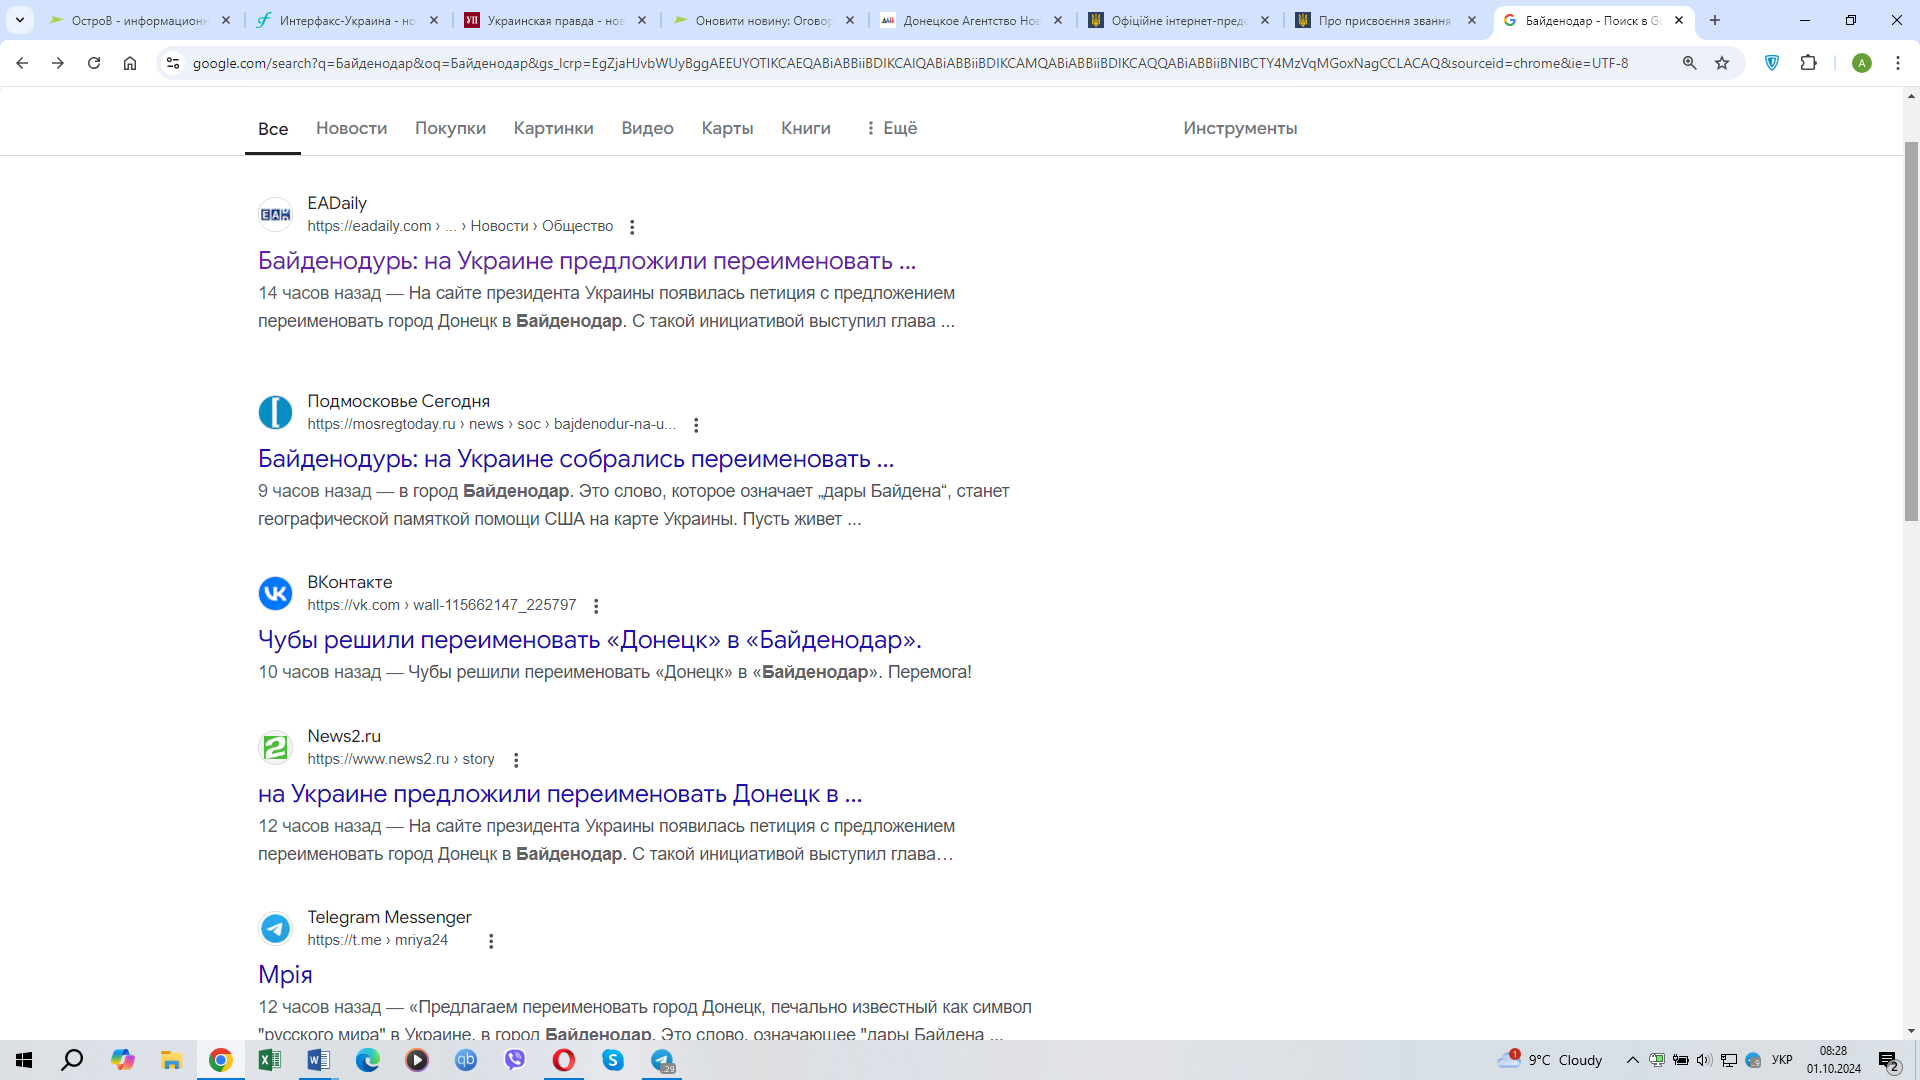Switch to the Украинская правда browser tab
The height and width of the screenshot is (1080, 1920).
[553, 20]
